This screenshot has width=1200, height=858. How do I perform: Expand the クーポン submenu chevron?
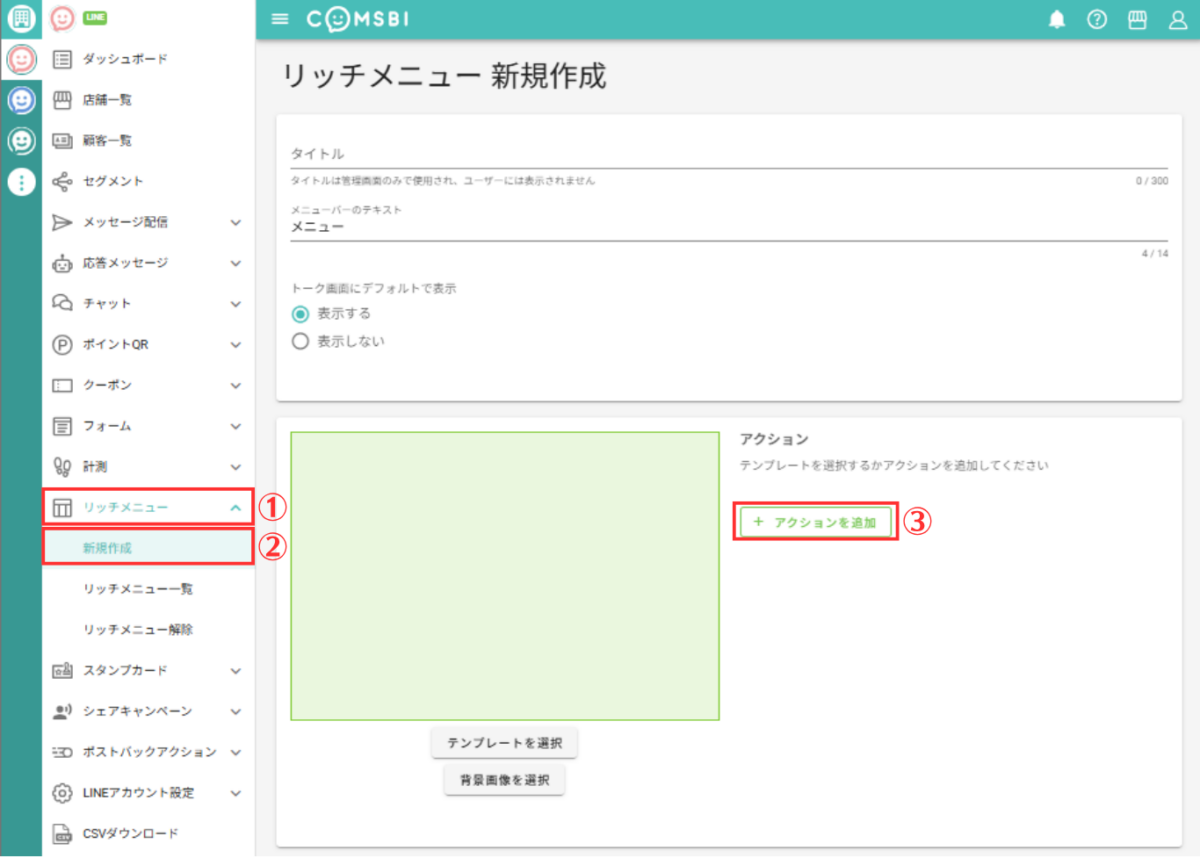point(235,385)
